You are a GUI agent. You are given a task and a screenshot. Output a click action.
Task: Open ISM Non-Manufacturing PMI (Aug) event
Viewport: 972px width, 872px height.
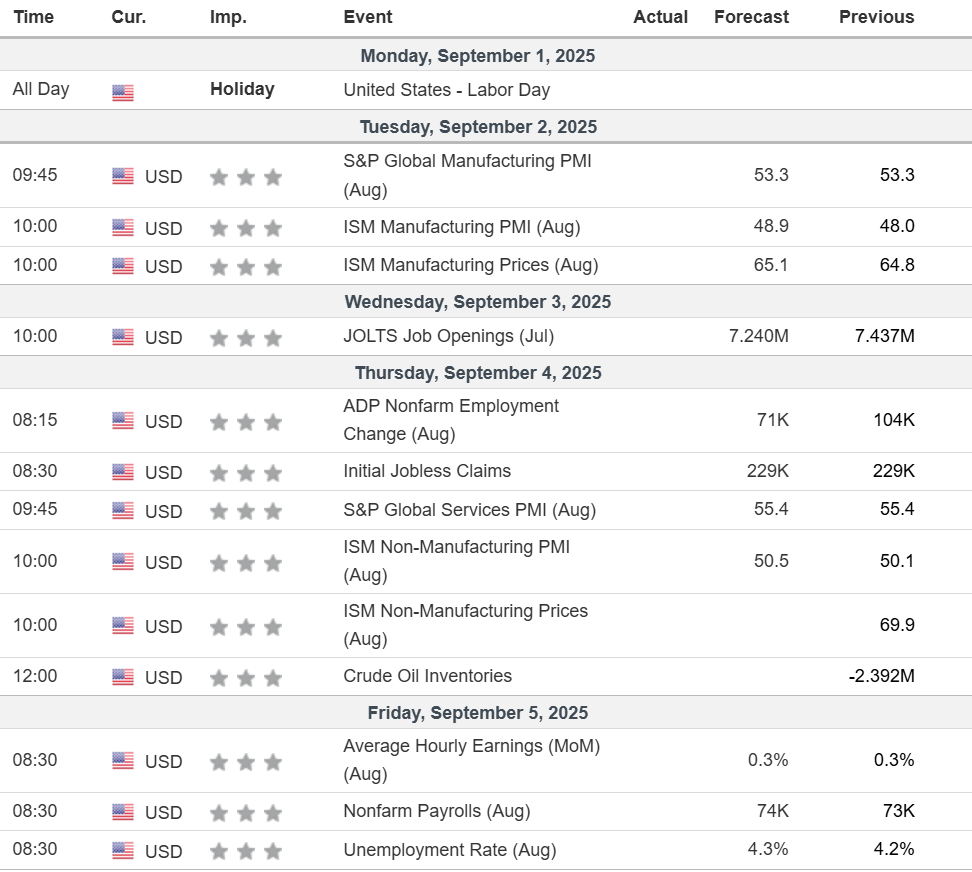coord(457,560)
